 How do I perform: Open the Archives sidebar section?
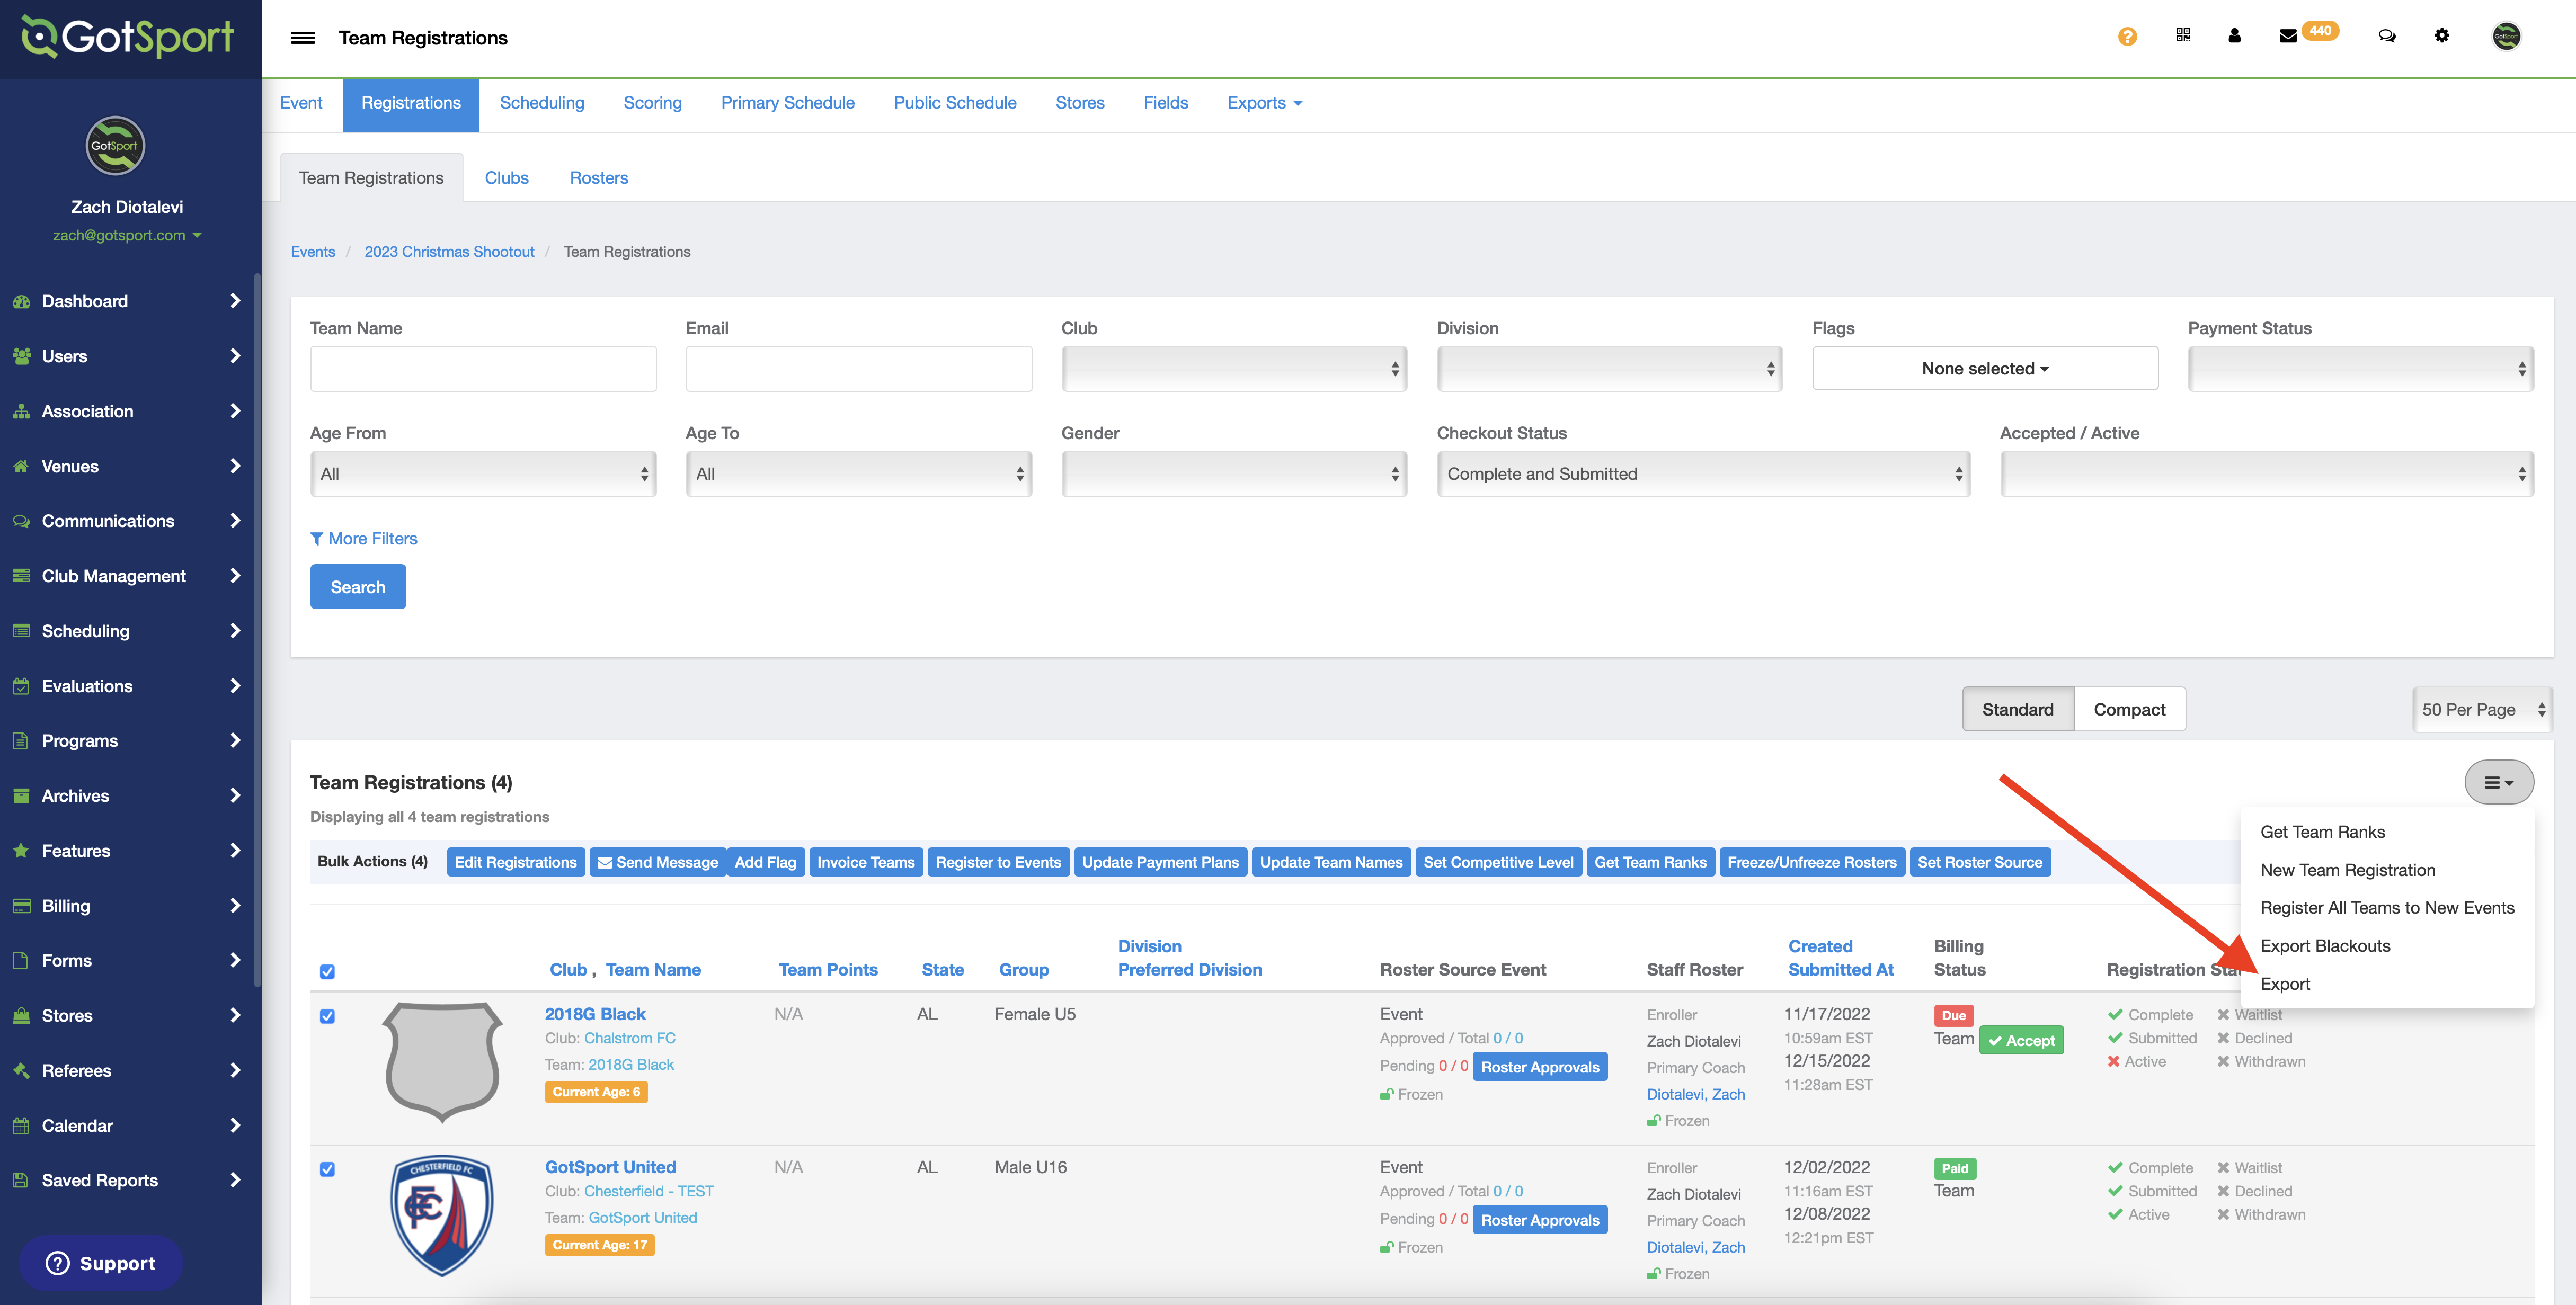128,796
